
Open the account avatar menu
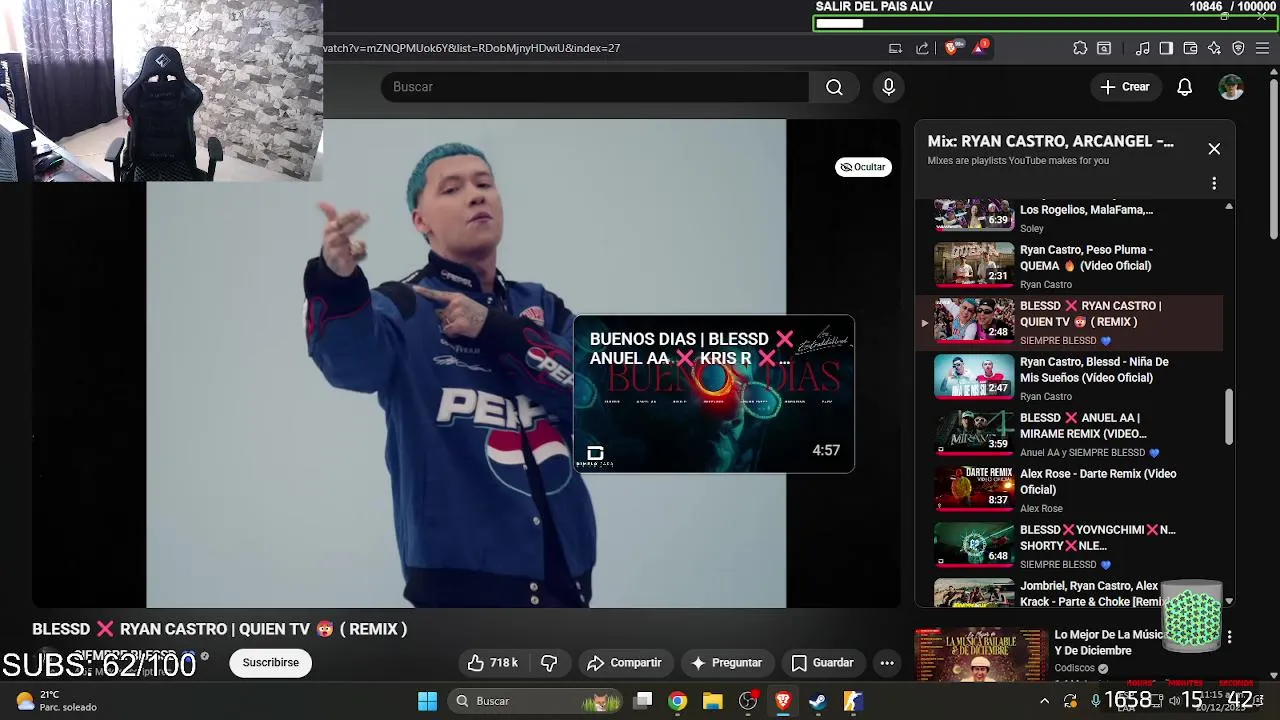click(1231, 87)
